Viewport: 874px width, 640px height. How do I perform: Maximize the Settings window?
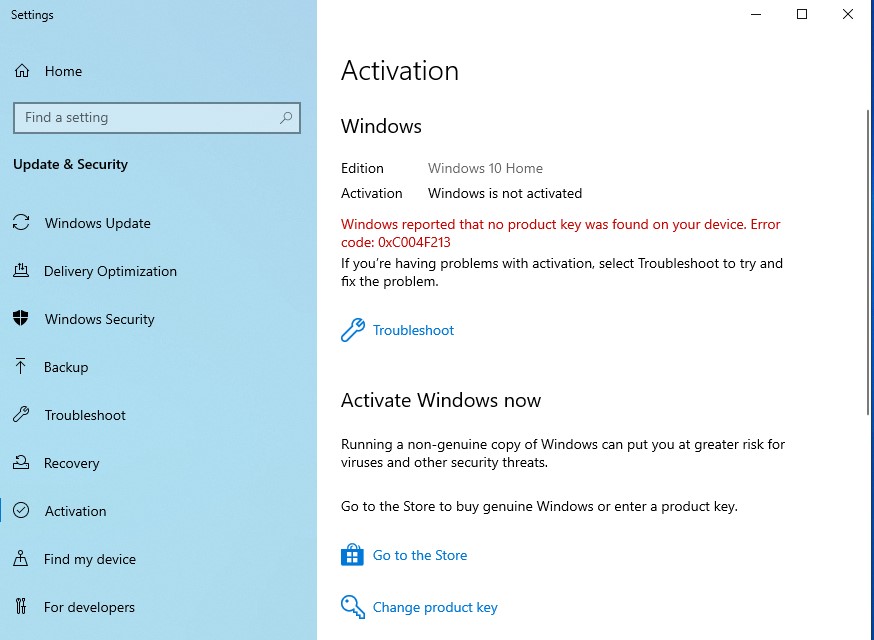(802, 14)
